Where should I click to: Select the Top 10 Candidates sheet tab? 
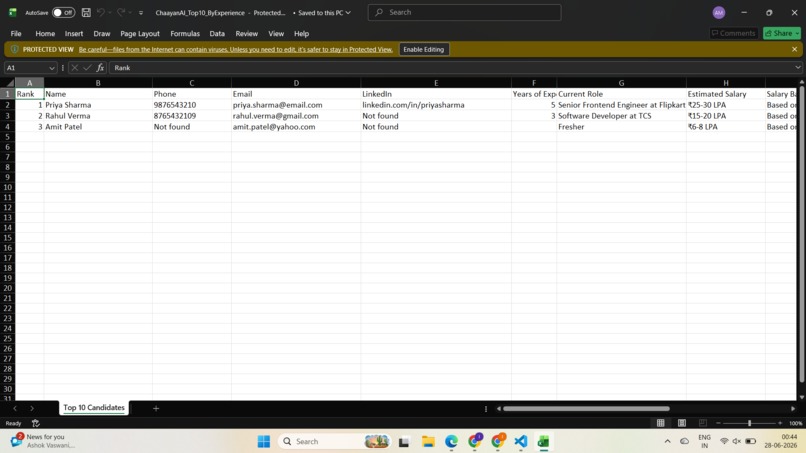(94, 408)
